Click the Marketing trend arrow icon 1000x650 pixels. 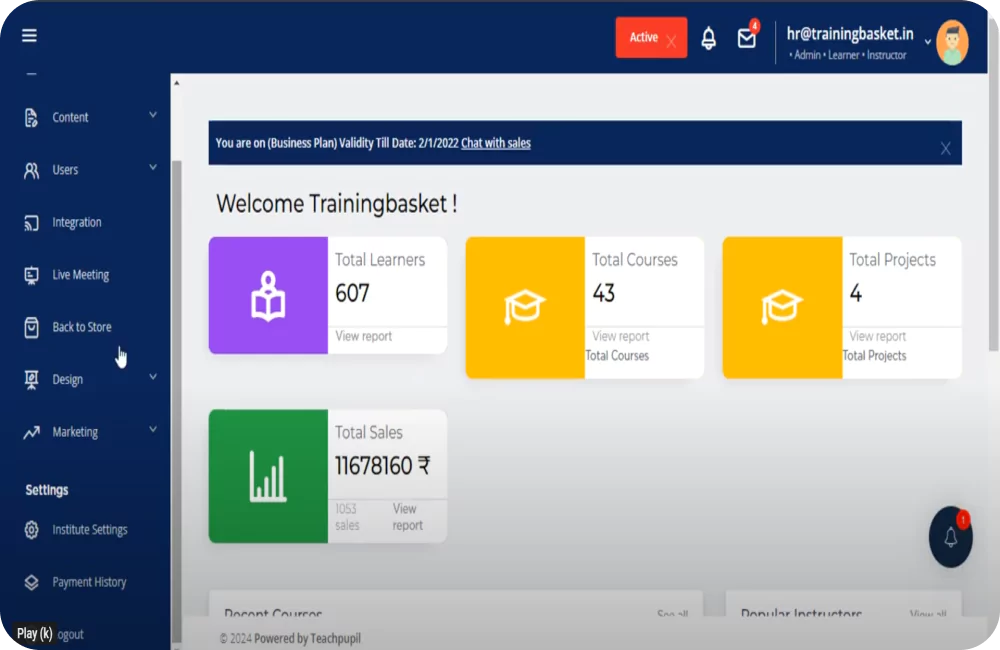[31, 432]
